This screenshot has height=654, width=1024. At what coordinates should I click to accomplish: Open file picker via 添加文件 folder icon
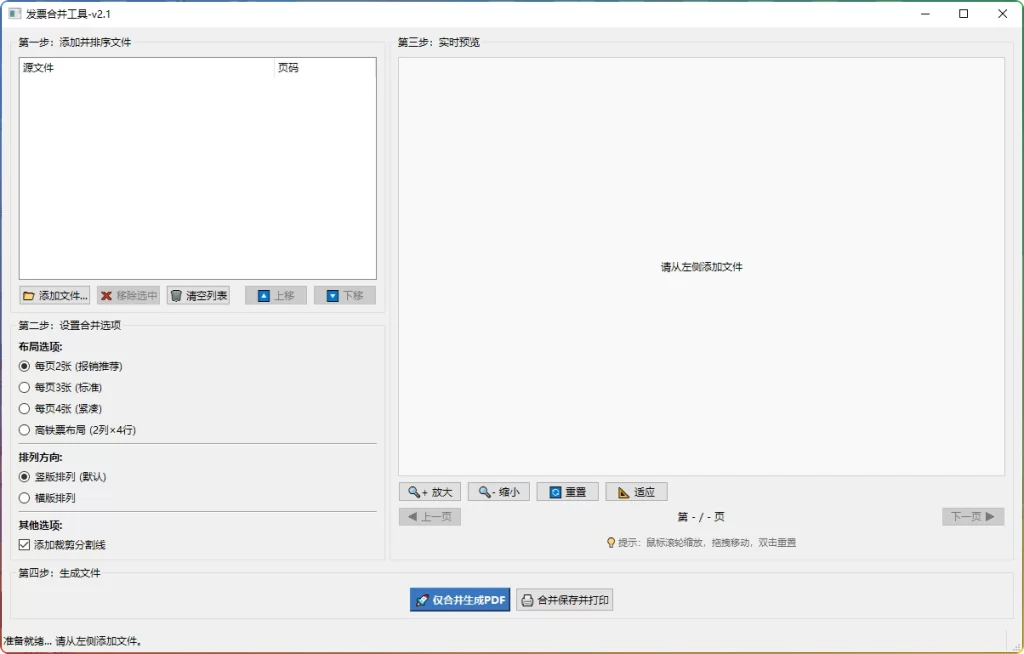pos(30,295)
